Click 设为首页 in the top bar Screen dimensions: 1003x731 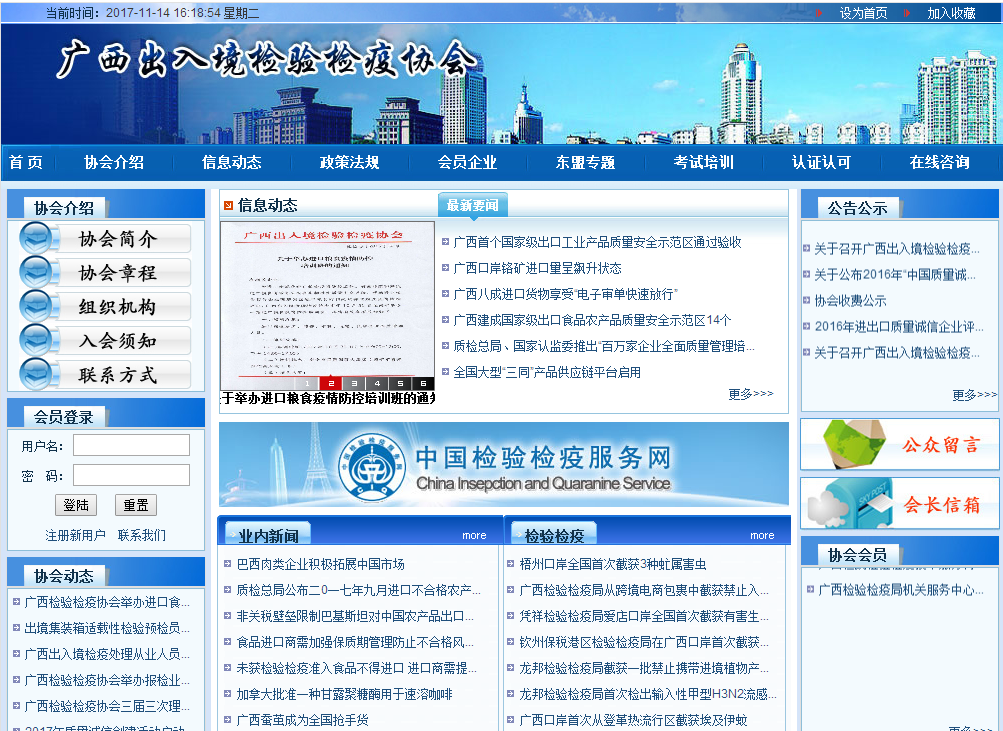tap(863, 13)
